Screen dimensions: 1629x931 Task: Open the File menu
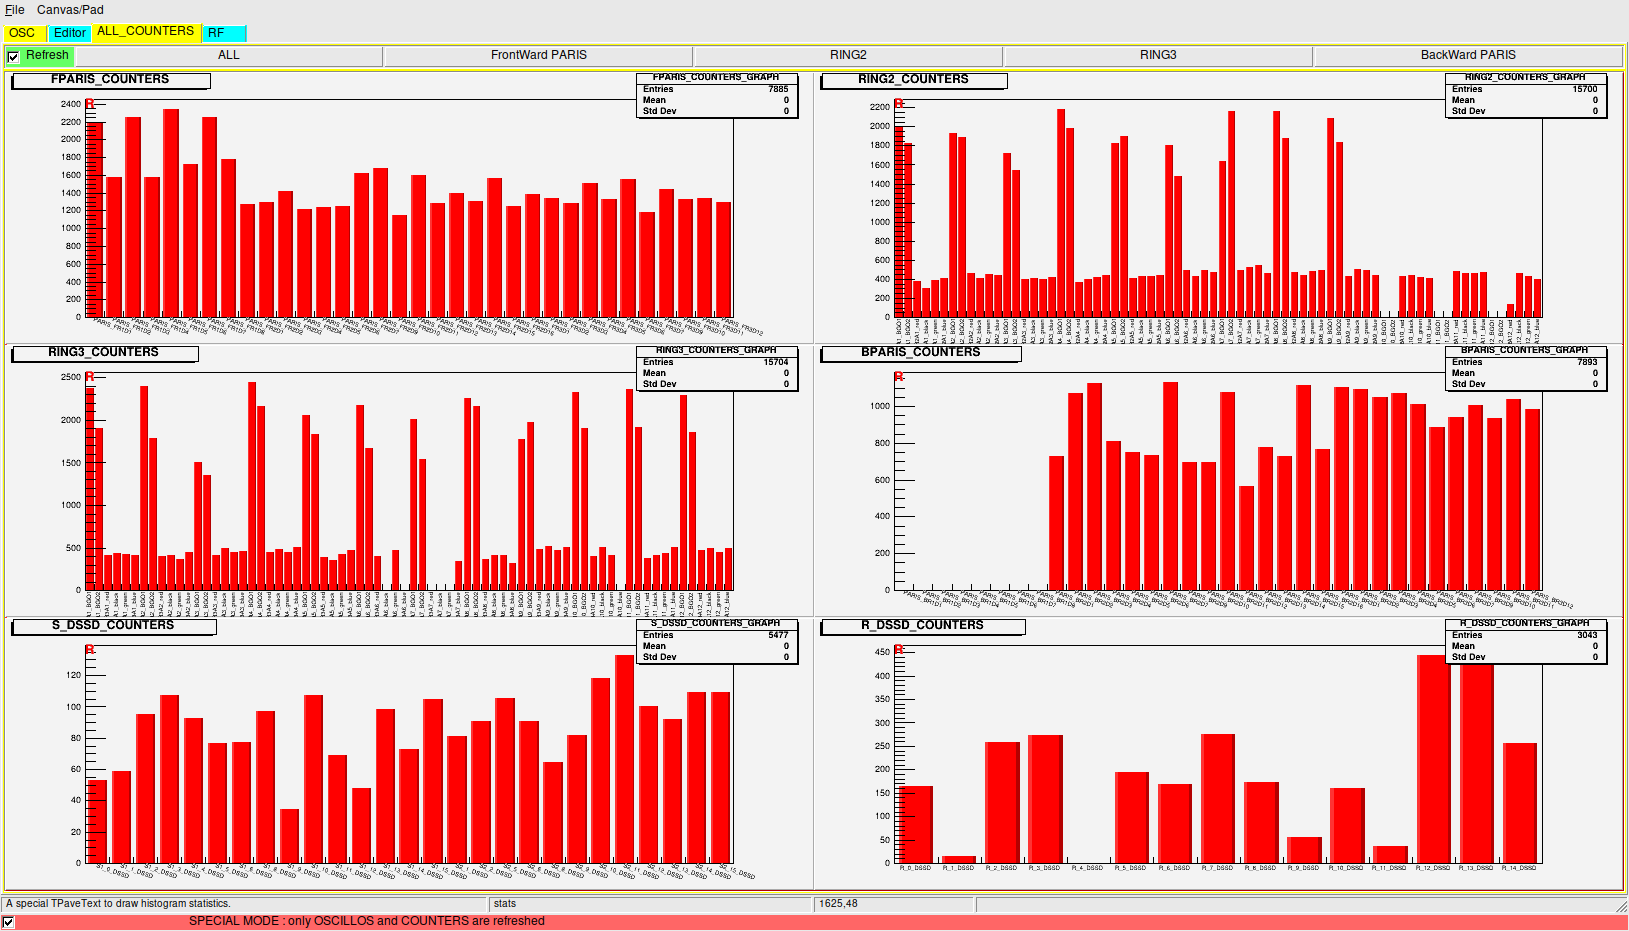point(15,10)
